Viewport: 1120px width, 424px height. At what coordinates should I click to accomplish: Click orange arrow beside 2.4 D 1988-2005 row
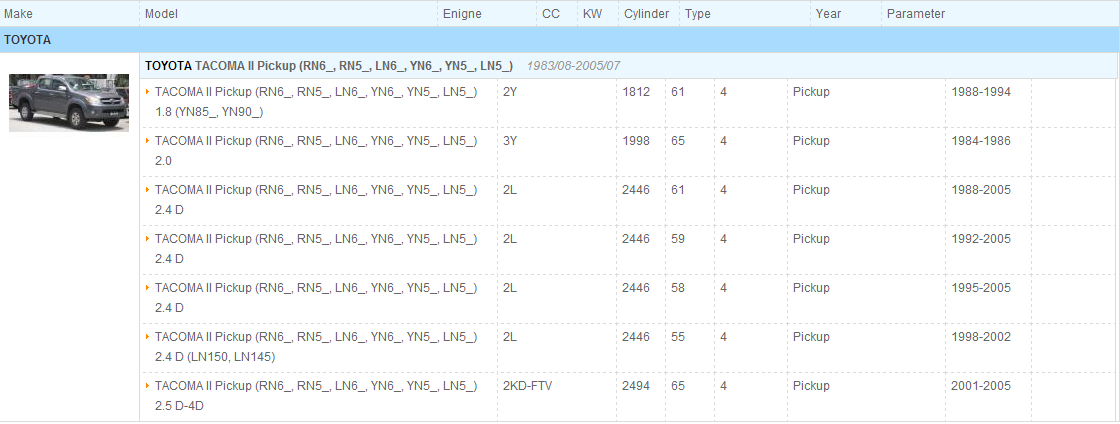click(x=147, y=190)
